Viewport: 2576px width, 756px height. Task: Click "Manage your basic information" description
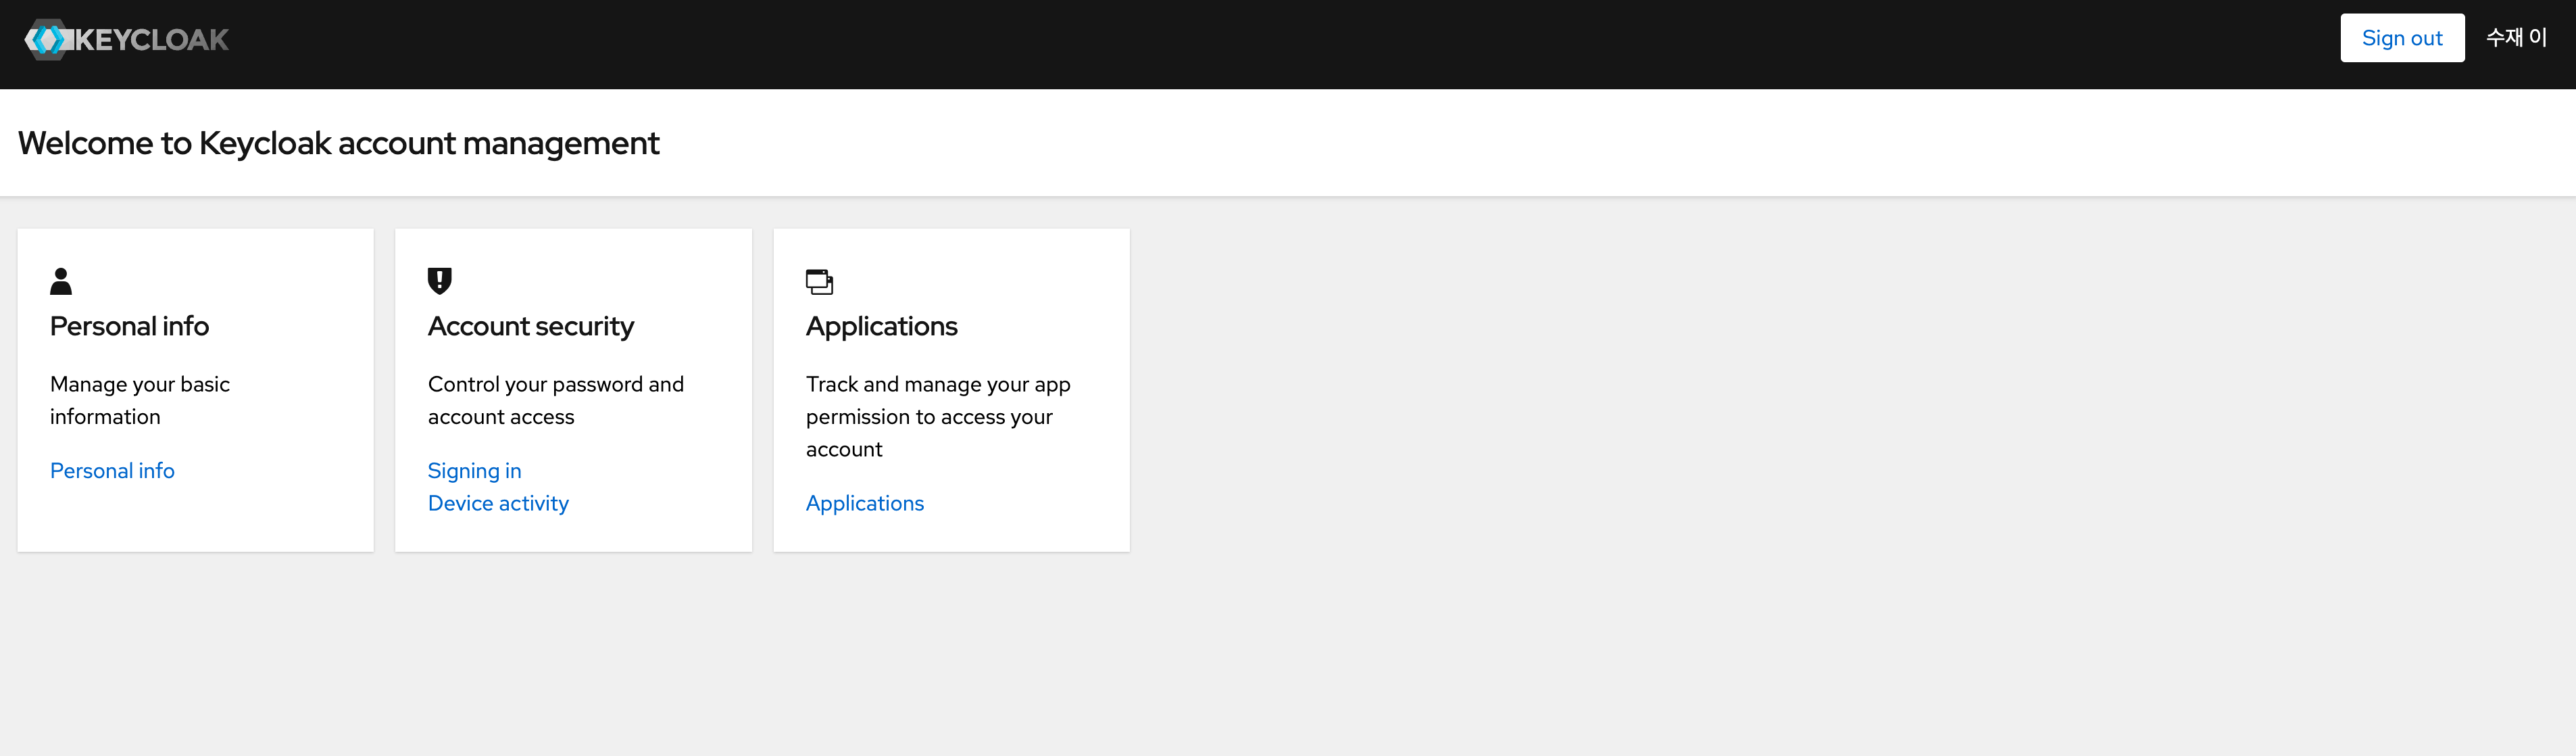point(139,400)
